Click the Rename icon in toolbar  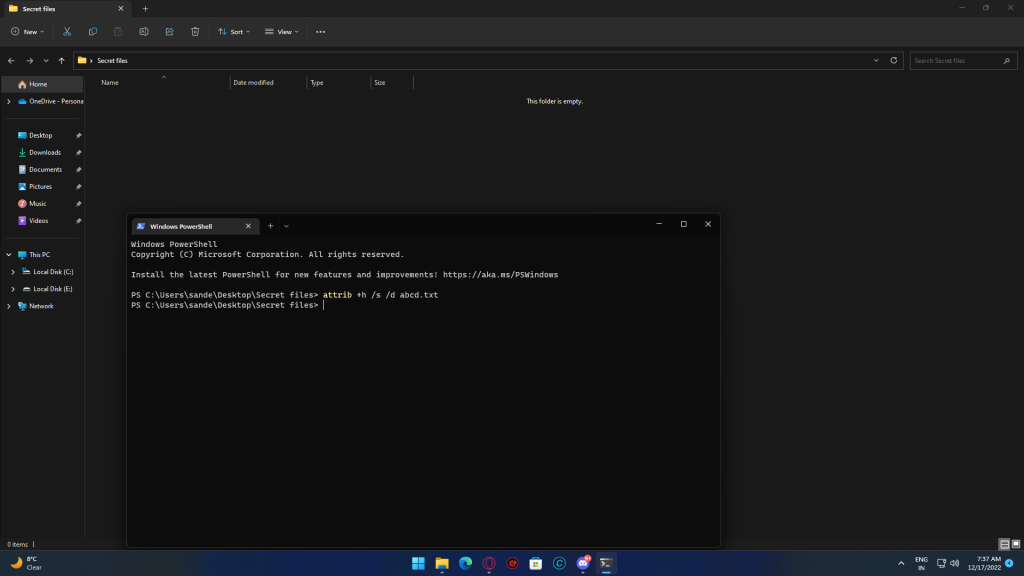[x=144, y=32]
